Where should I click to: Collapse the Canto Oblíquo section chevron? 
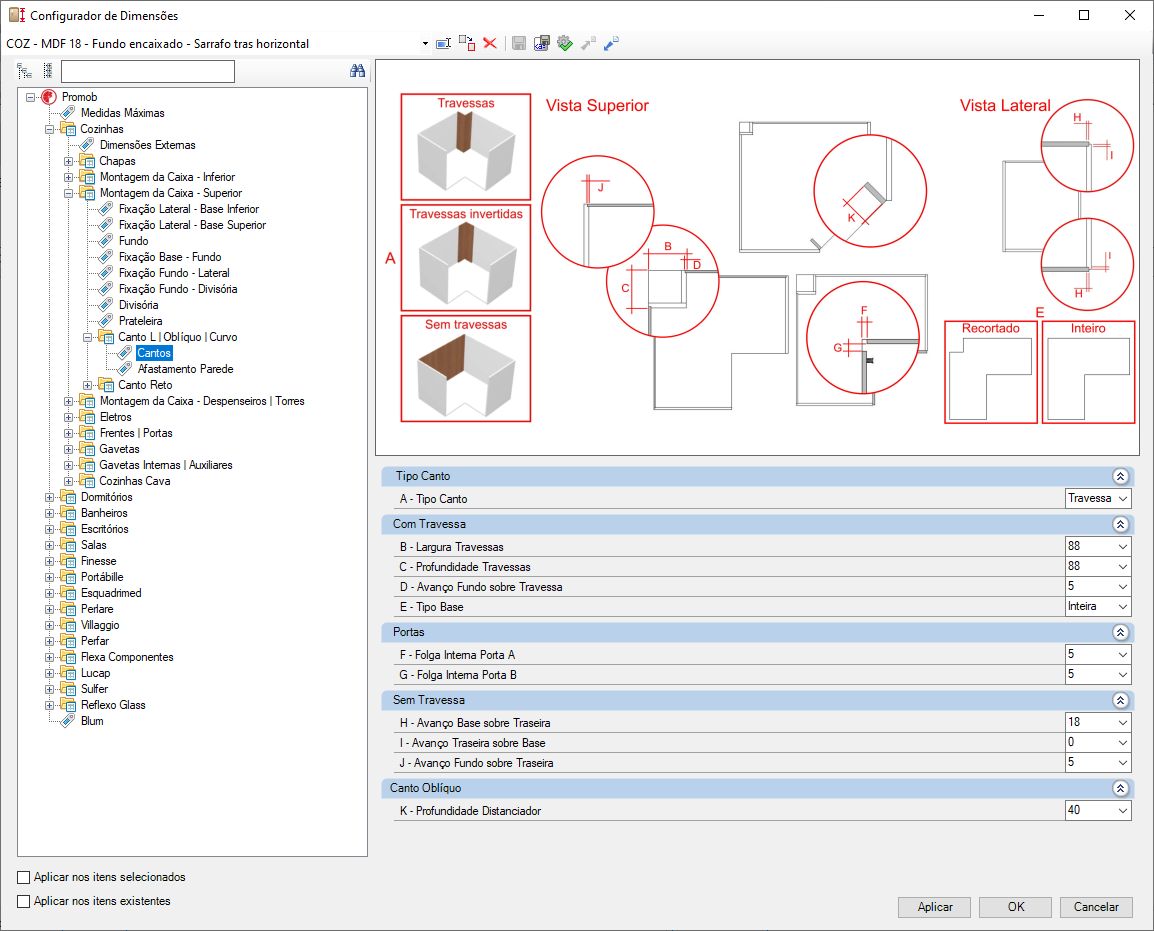[1120, 788]
